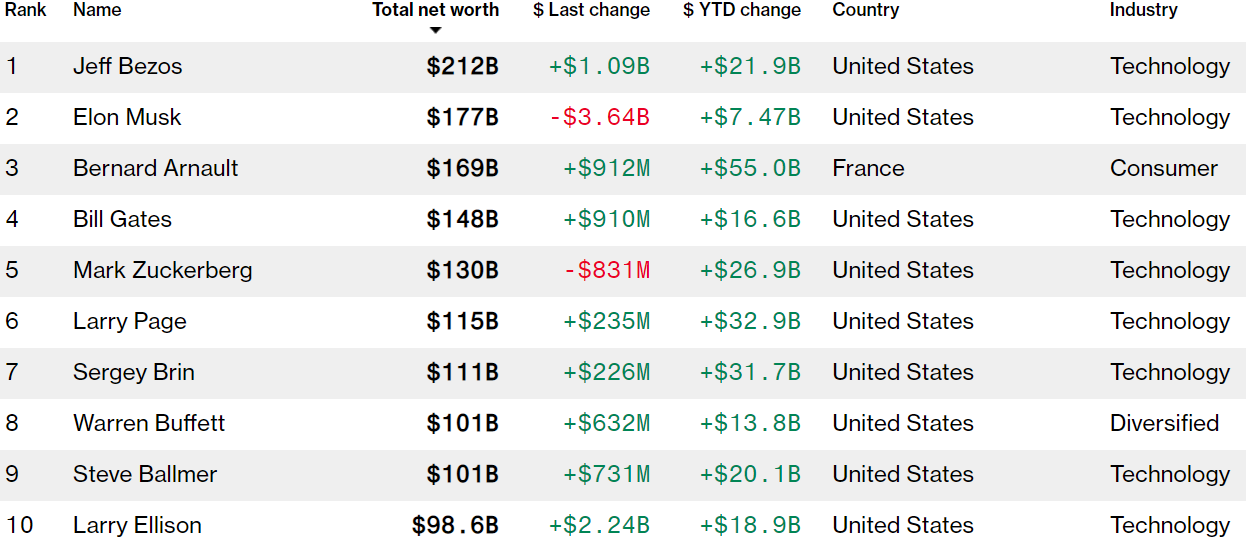
Task: Sort table by Rank column
Action: click(x=26, y=10)
